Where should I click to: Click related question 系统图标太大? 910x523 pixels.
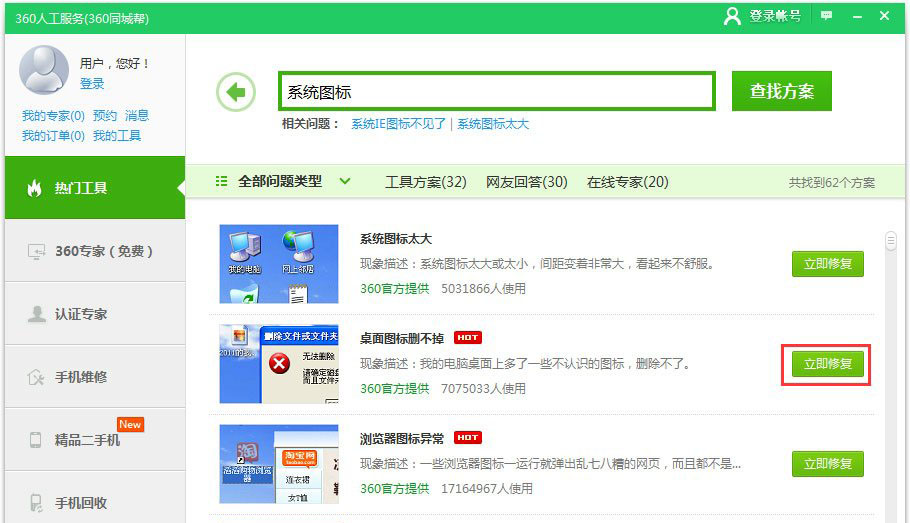tap(493, 124)
